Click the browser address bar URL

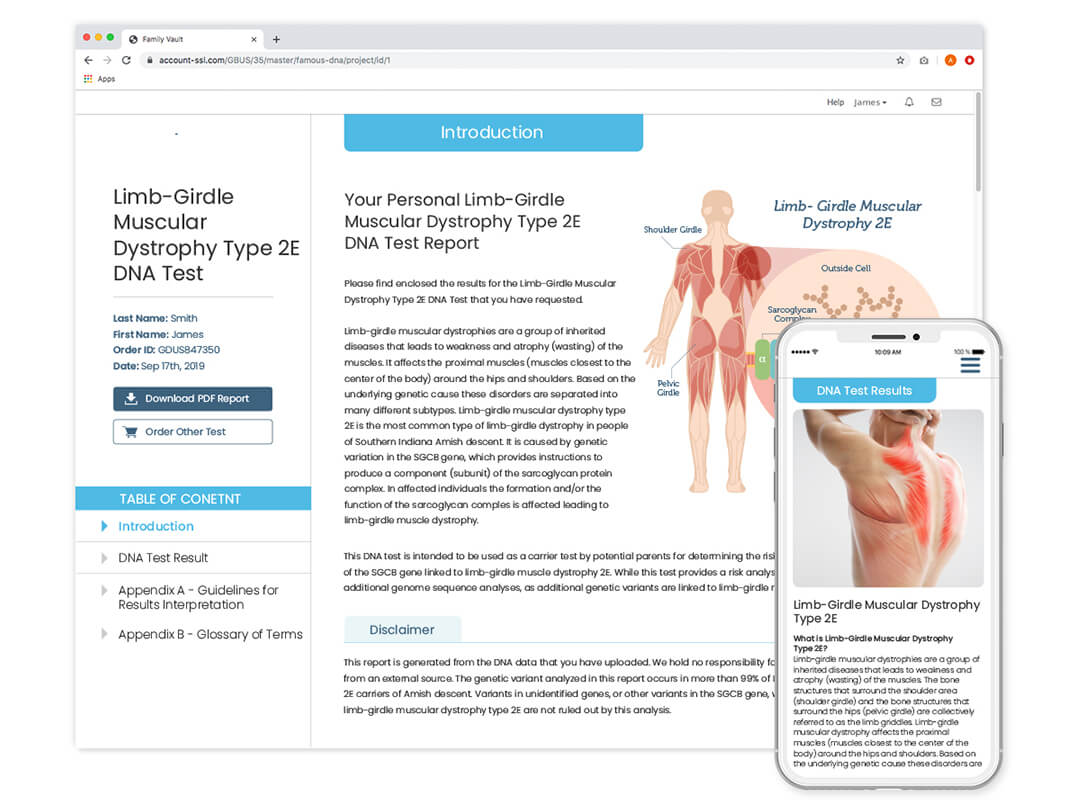(274, 60)
